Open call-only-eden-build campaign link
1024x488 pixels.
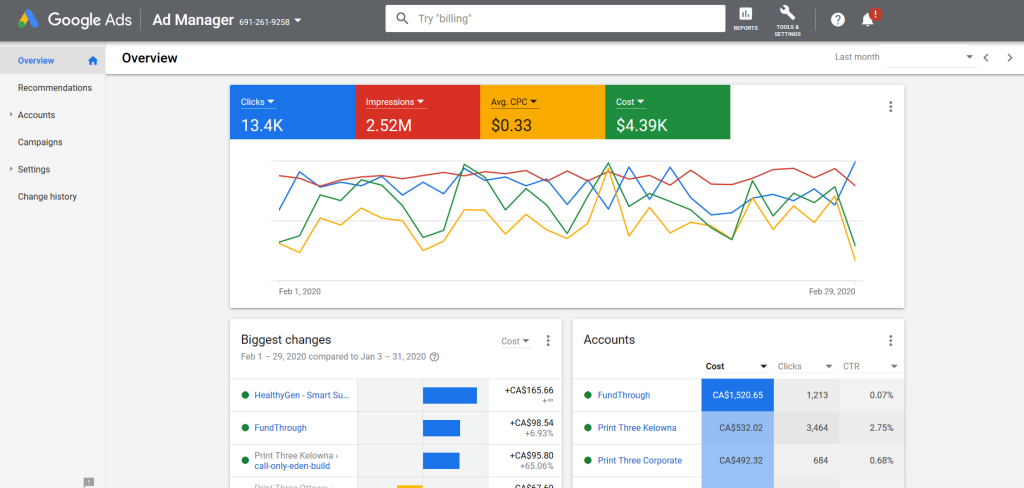[292, 466]
